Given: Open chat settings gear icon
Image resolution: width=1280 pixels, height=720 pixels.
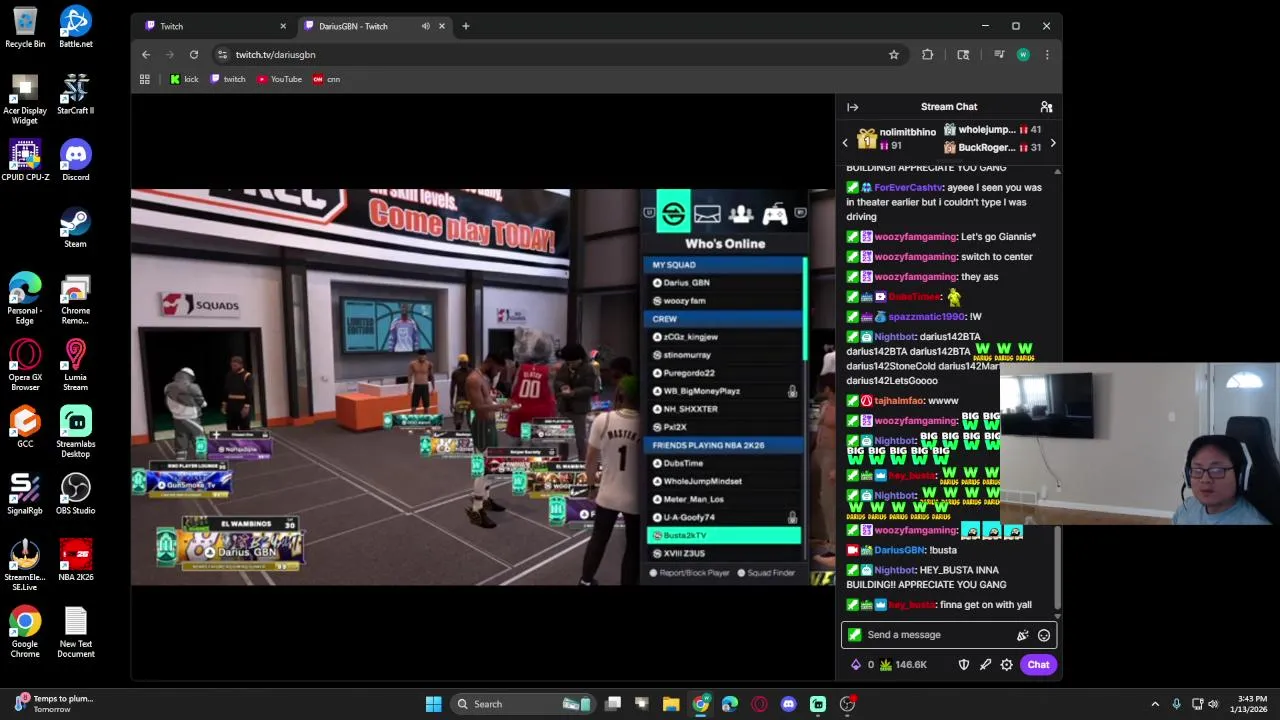Looking at the screenshot, I should click(1007, 665).
